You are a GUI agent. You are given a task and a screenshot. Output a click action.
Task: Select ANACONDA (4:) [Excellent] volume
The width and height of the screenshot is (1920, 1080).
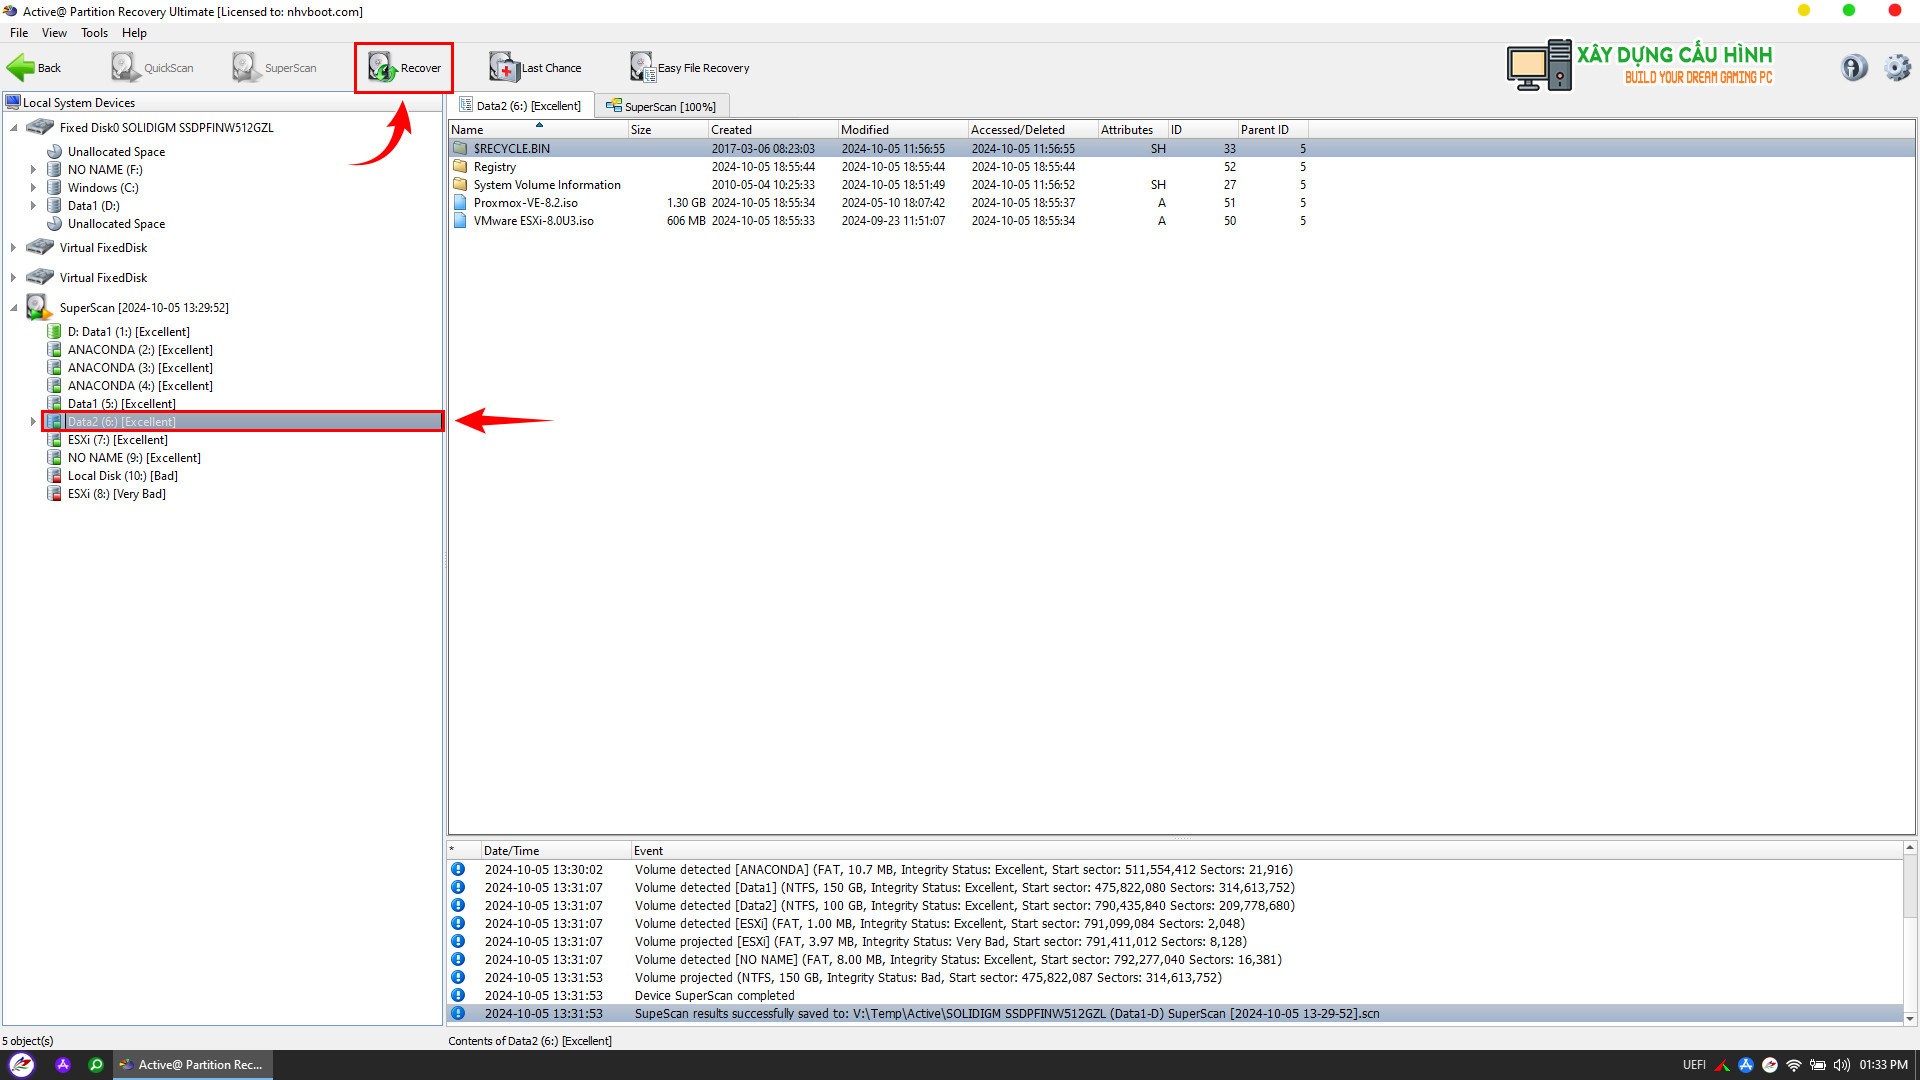(140, 386)
